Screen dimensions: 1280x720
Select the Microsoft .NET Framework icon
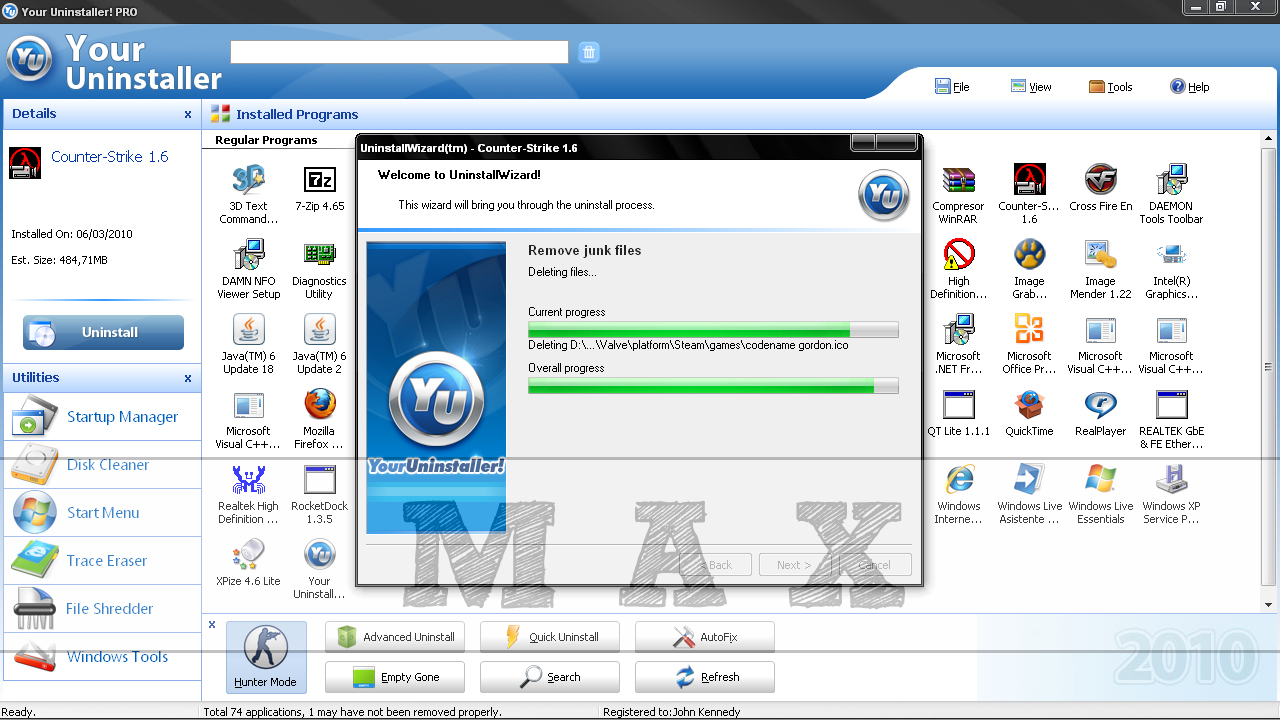(x=958, y=330)
